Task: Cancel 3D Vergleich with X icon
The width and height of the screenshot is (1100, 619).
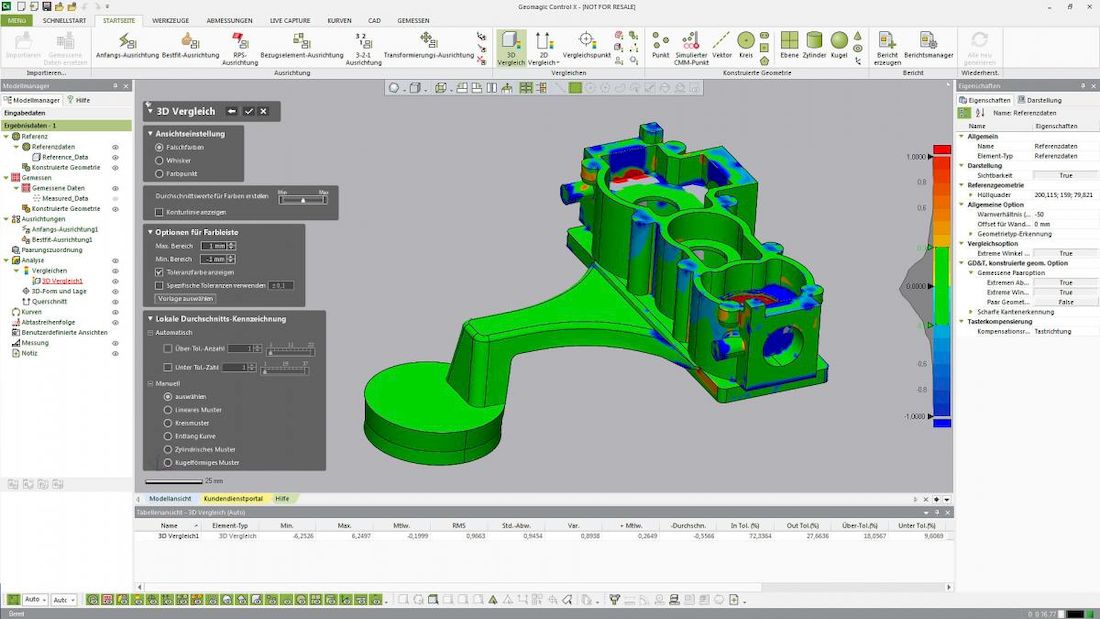Action: pos(264,111)
